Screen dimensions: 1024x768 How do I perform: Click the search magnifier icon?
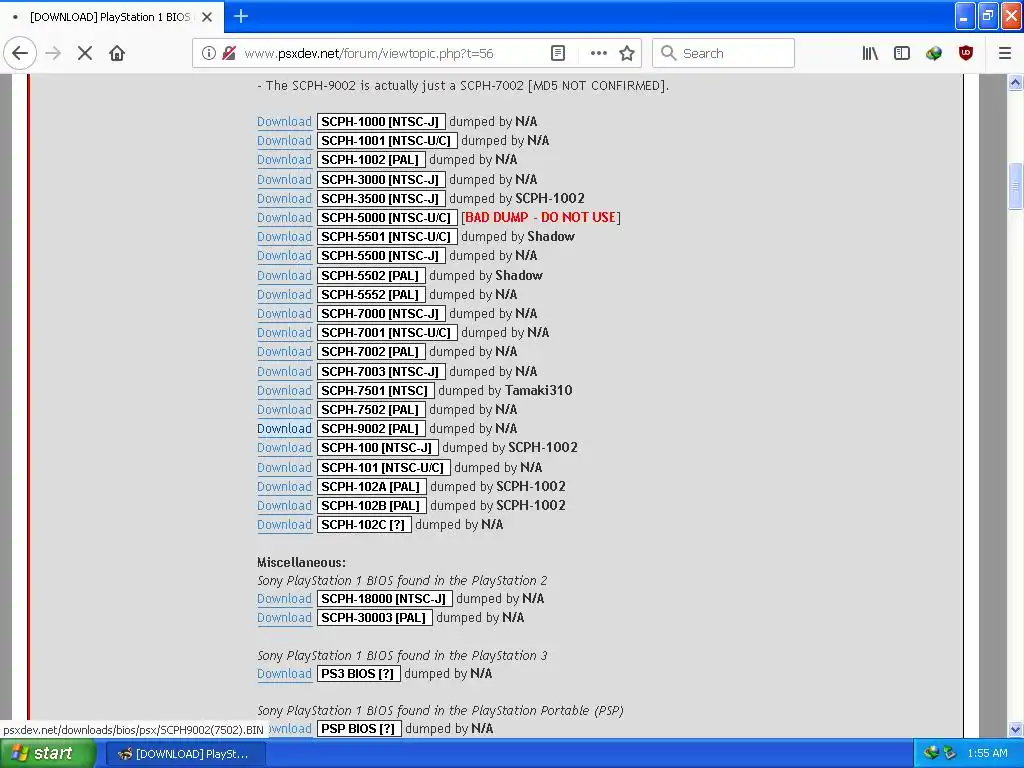pyautogui.click(x=668, y=53)
